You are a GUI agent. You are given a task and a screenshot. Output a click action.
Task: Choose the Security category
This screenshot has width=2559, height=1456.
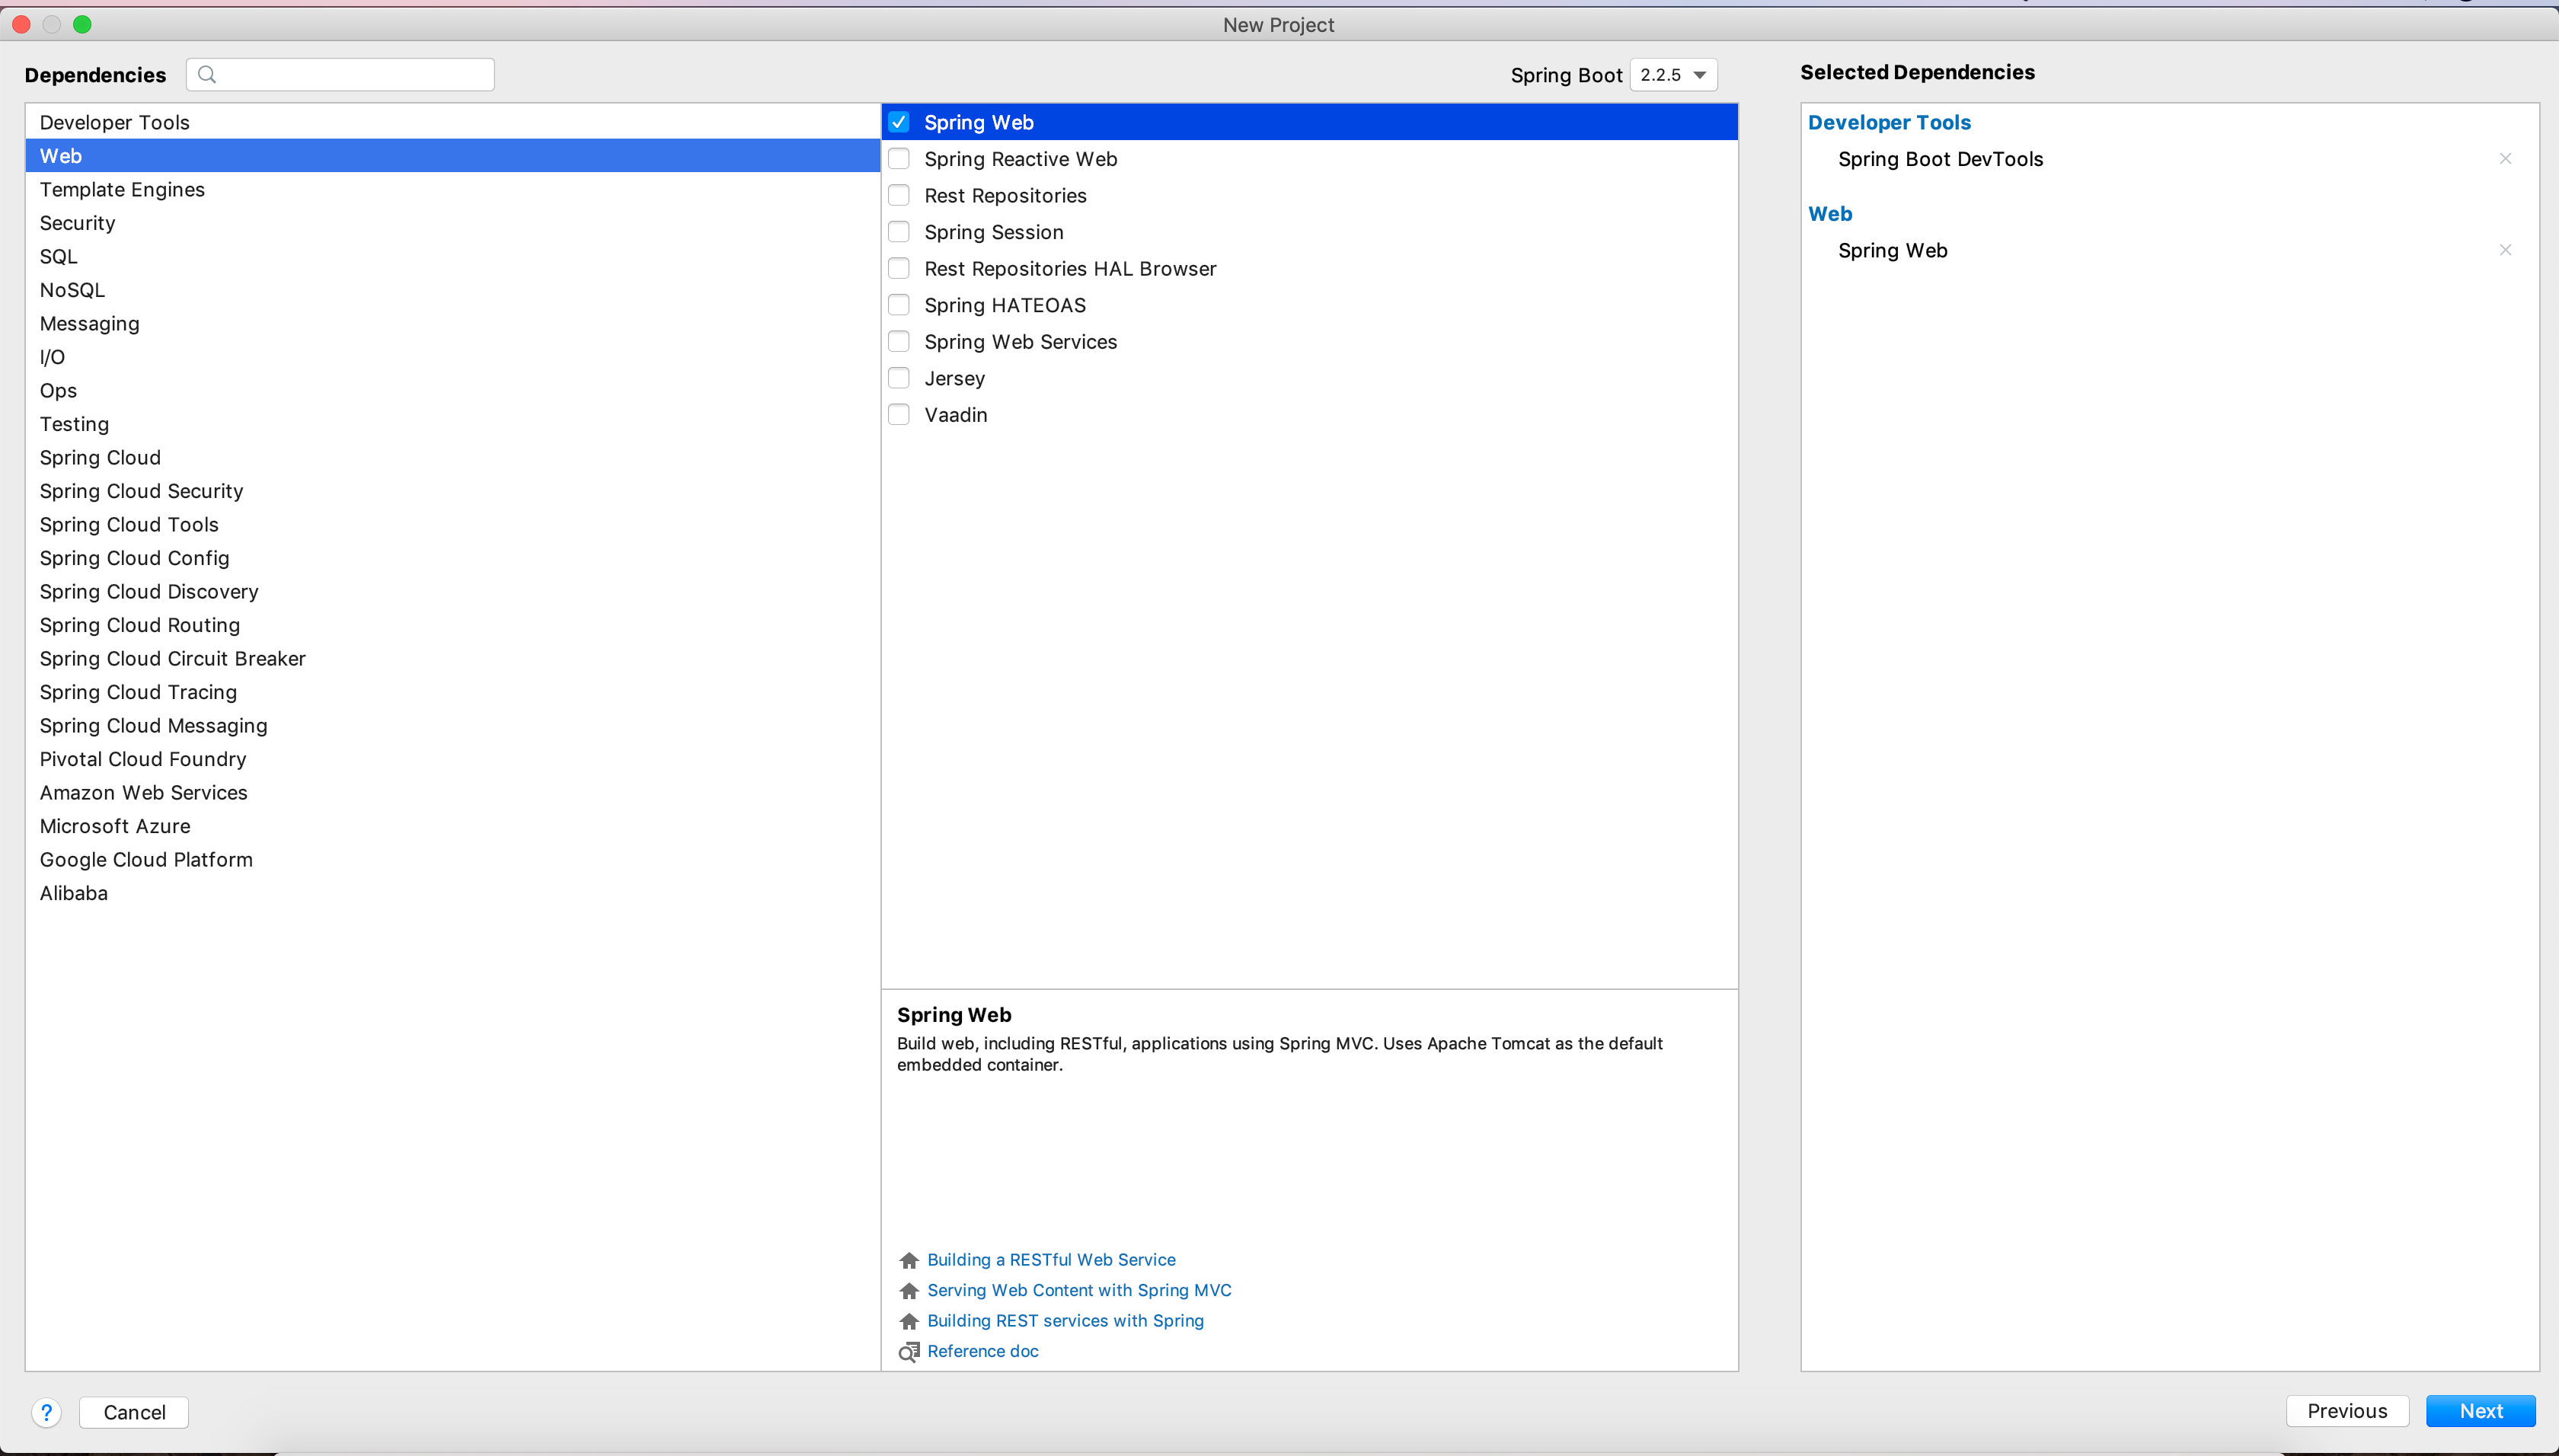[452, 223]
